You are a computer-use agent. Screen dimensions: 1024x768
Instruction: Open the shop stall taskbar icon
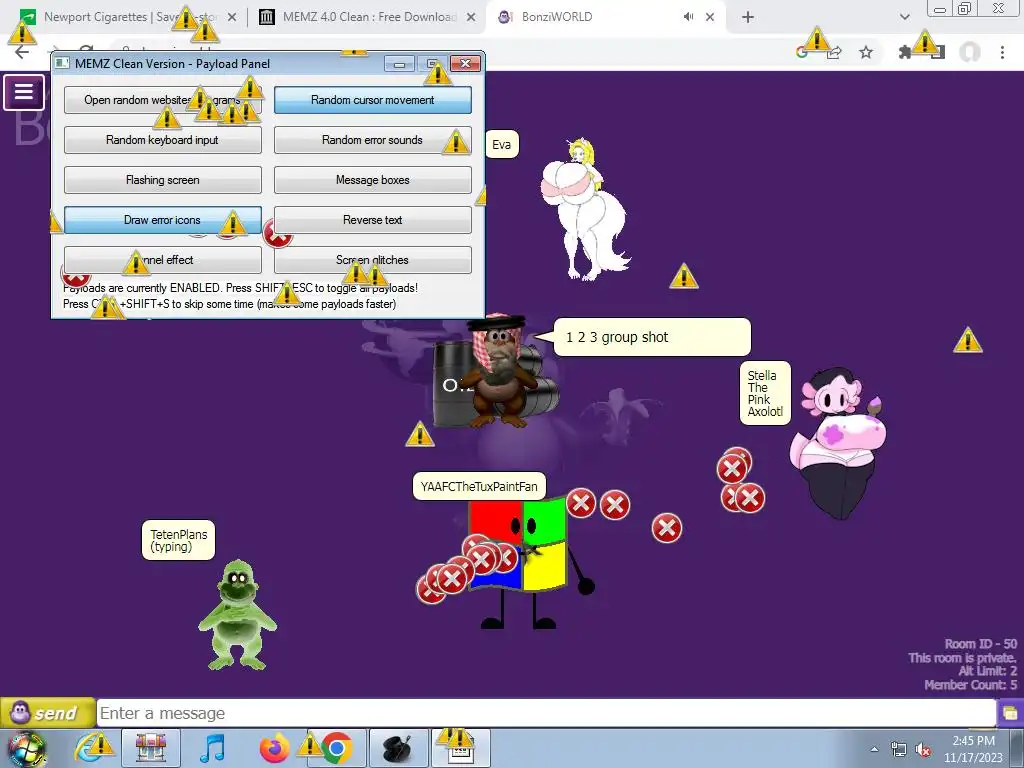click(x=151, y=748)
